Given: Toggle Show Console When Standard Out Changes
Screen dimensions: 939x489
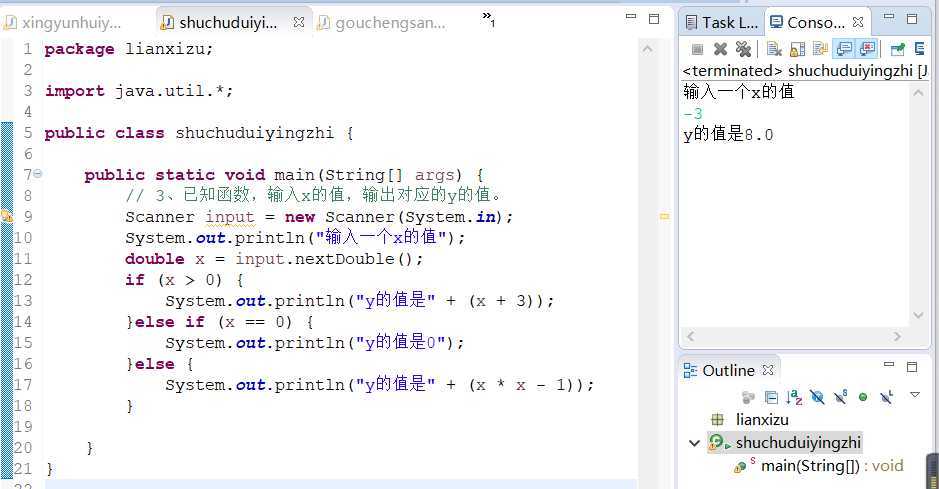Looking at the screenshot, I should pyautogui.click(x=844, y=48).
